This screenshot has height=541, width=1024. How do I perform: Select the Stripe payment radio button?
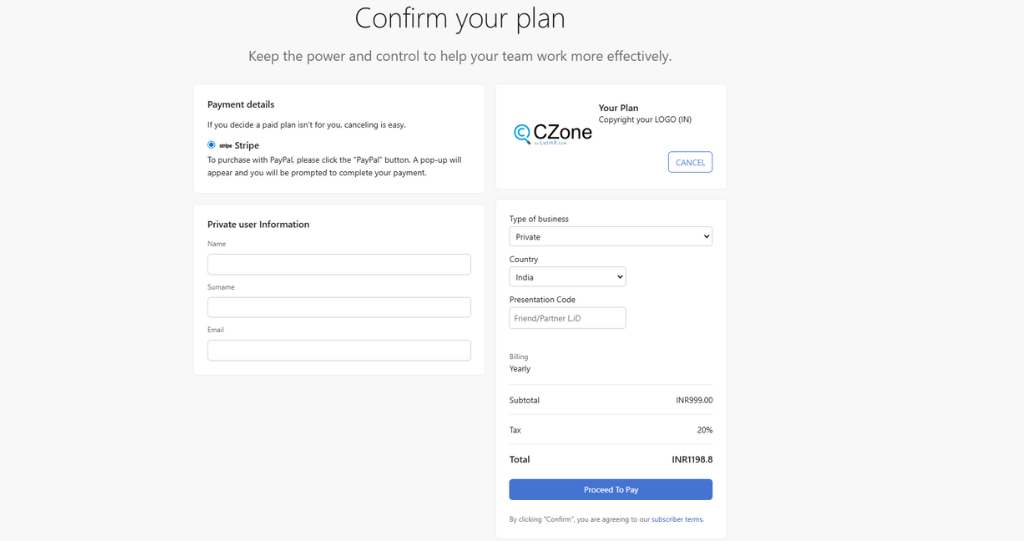212,145
